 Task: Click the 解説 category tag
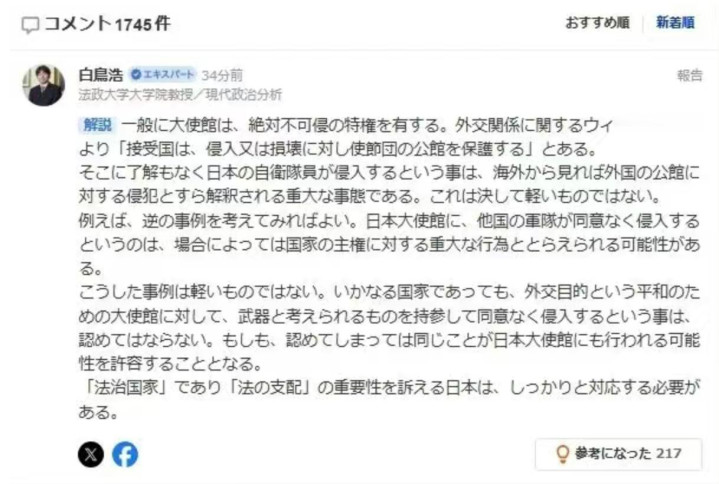coord(98,124)
